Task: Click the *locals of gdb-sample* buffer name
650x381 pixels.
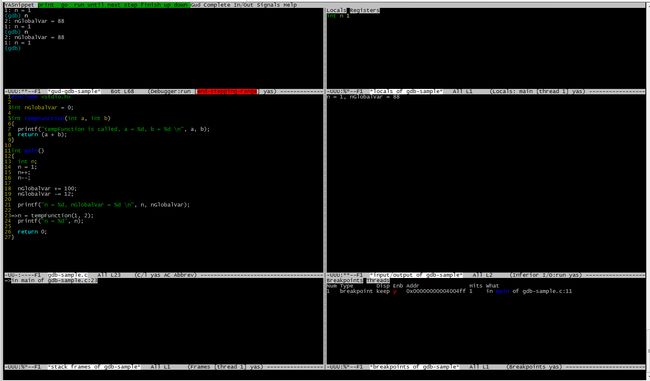Action: [406, 91]
